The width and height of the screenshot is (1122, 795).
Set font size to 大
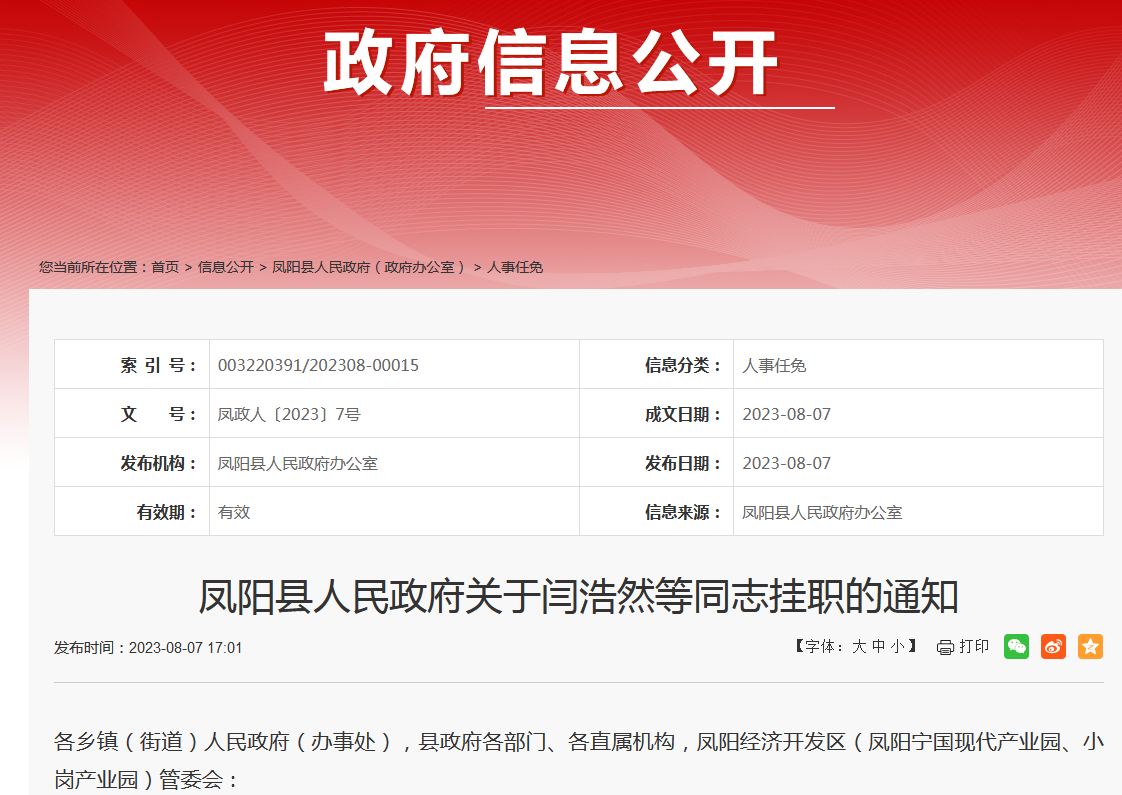point(859,647)
